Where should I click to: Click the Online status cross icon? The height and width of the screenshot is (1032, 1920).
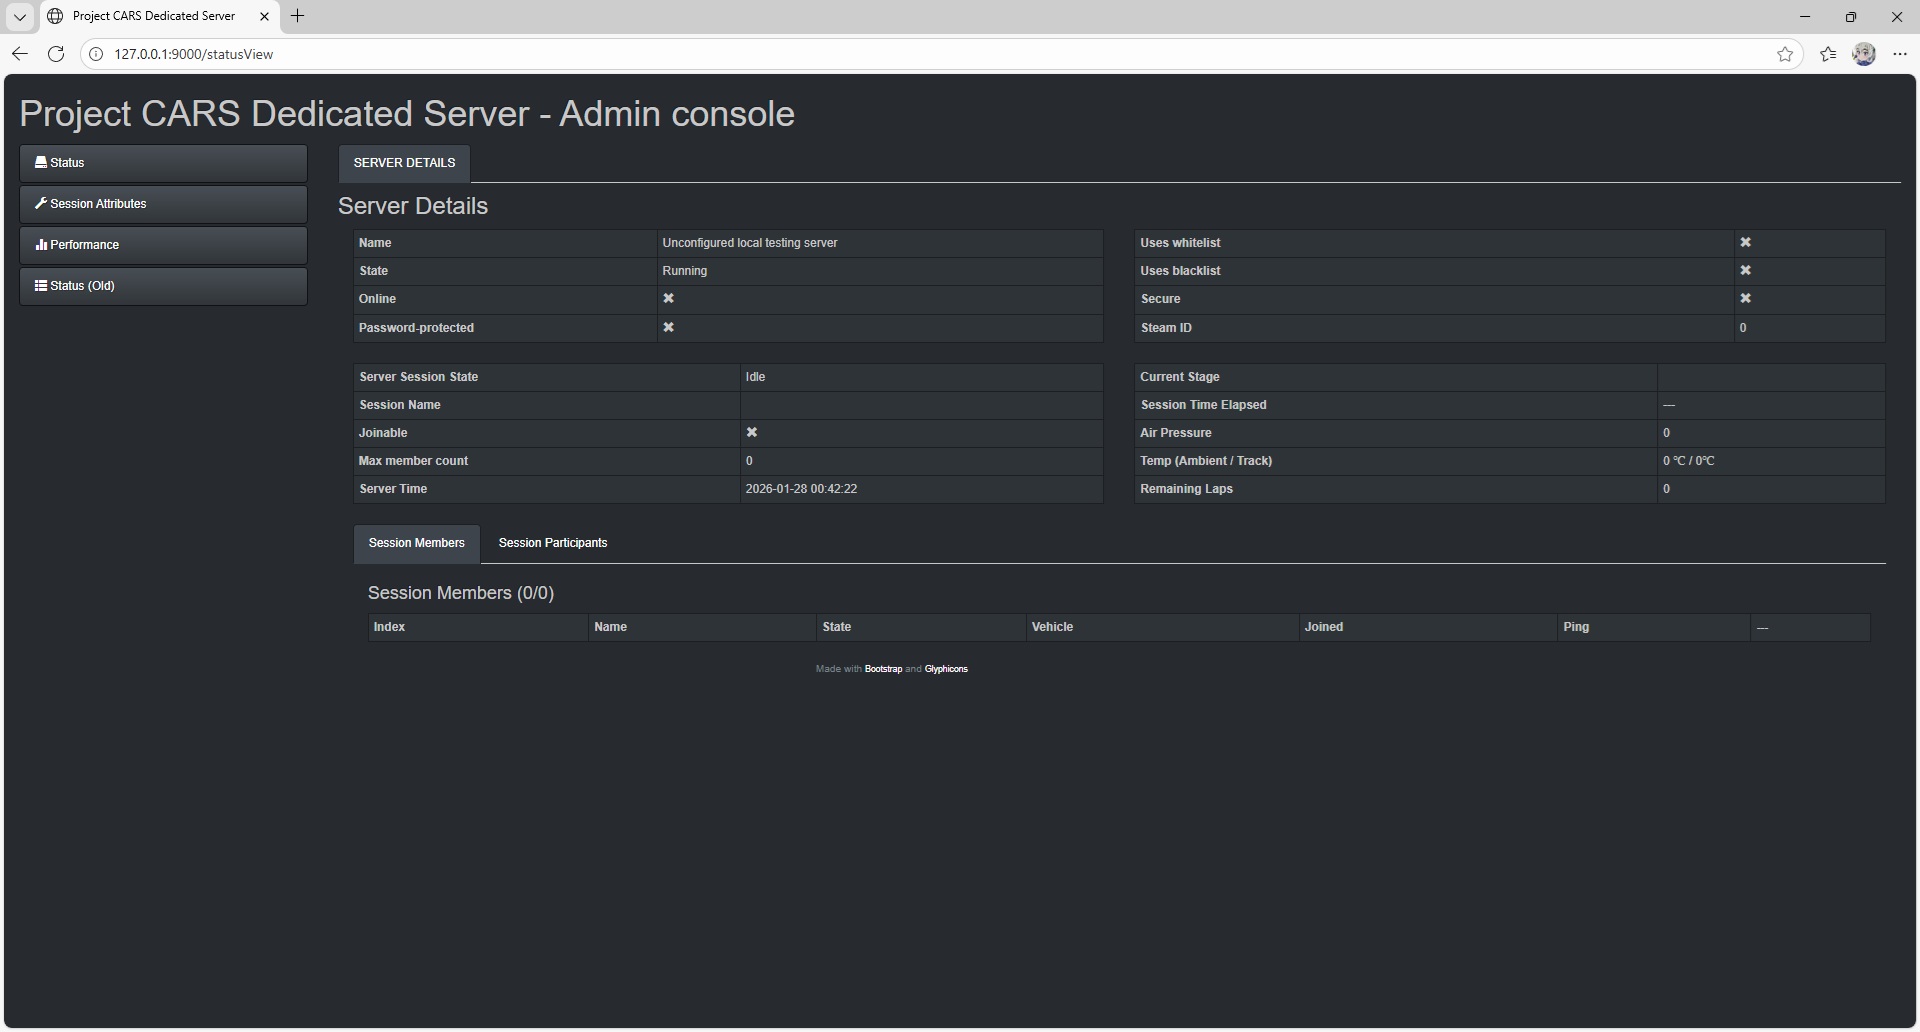pyautogui.click(x=669, y=298)
